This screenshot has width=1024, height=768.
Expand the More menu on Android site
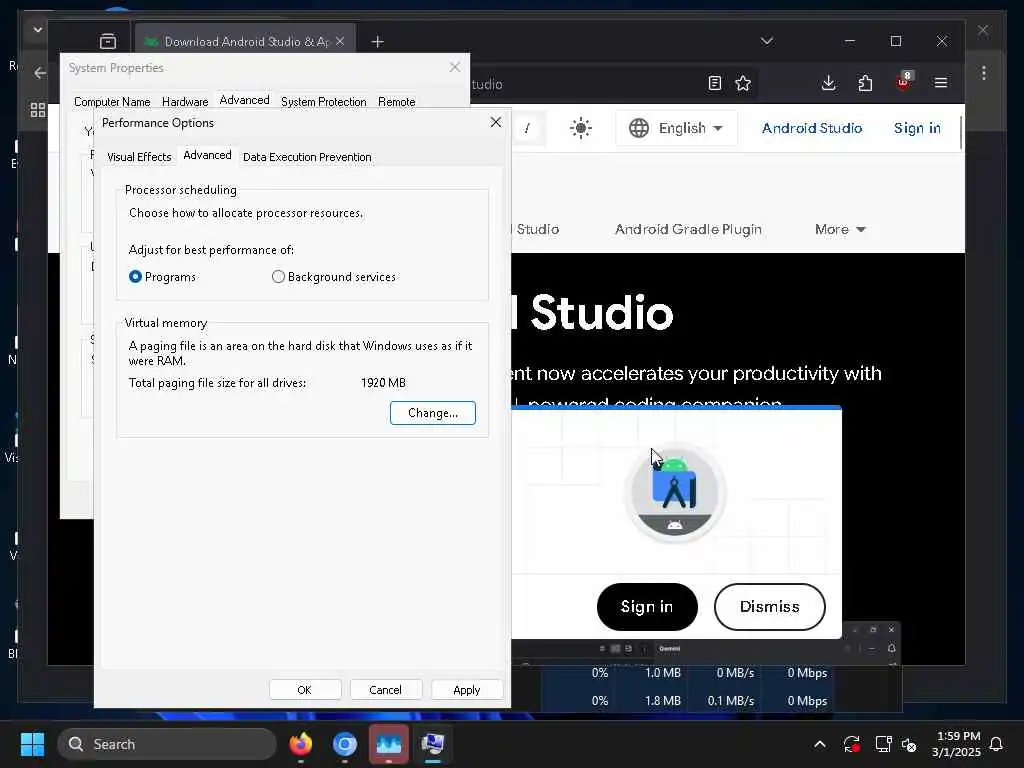click(x=840, y=229)
